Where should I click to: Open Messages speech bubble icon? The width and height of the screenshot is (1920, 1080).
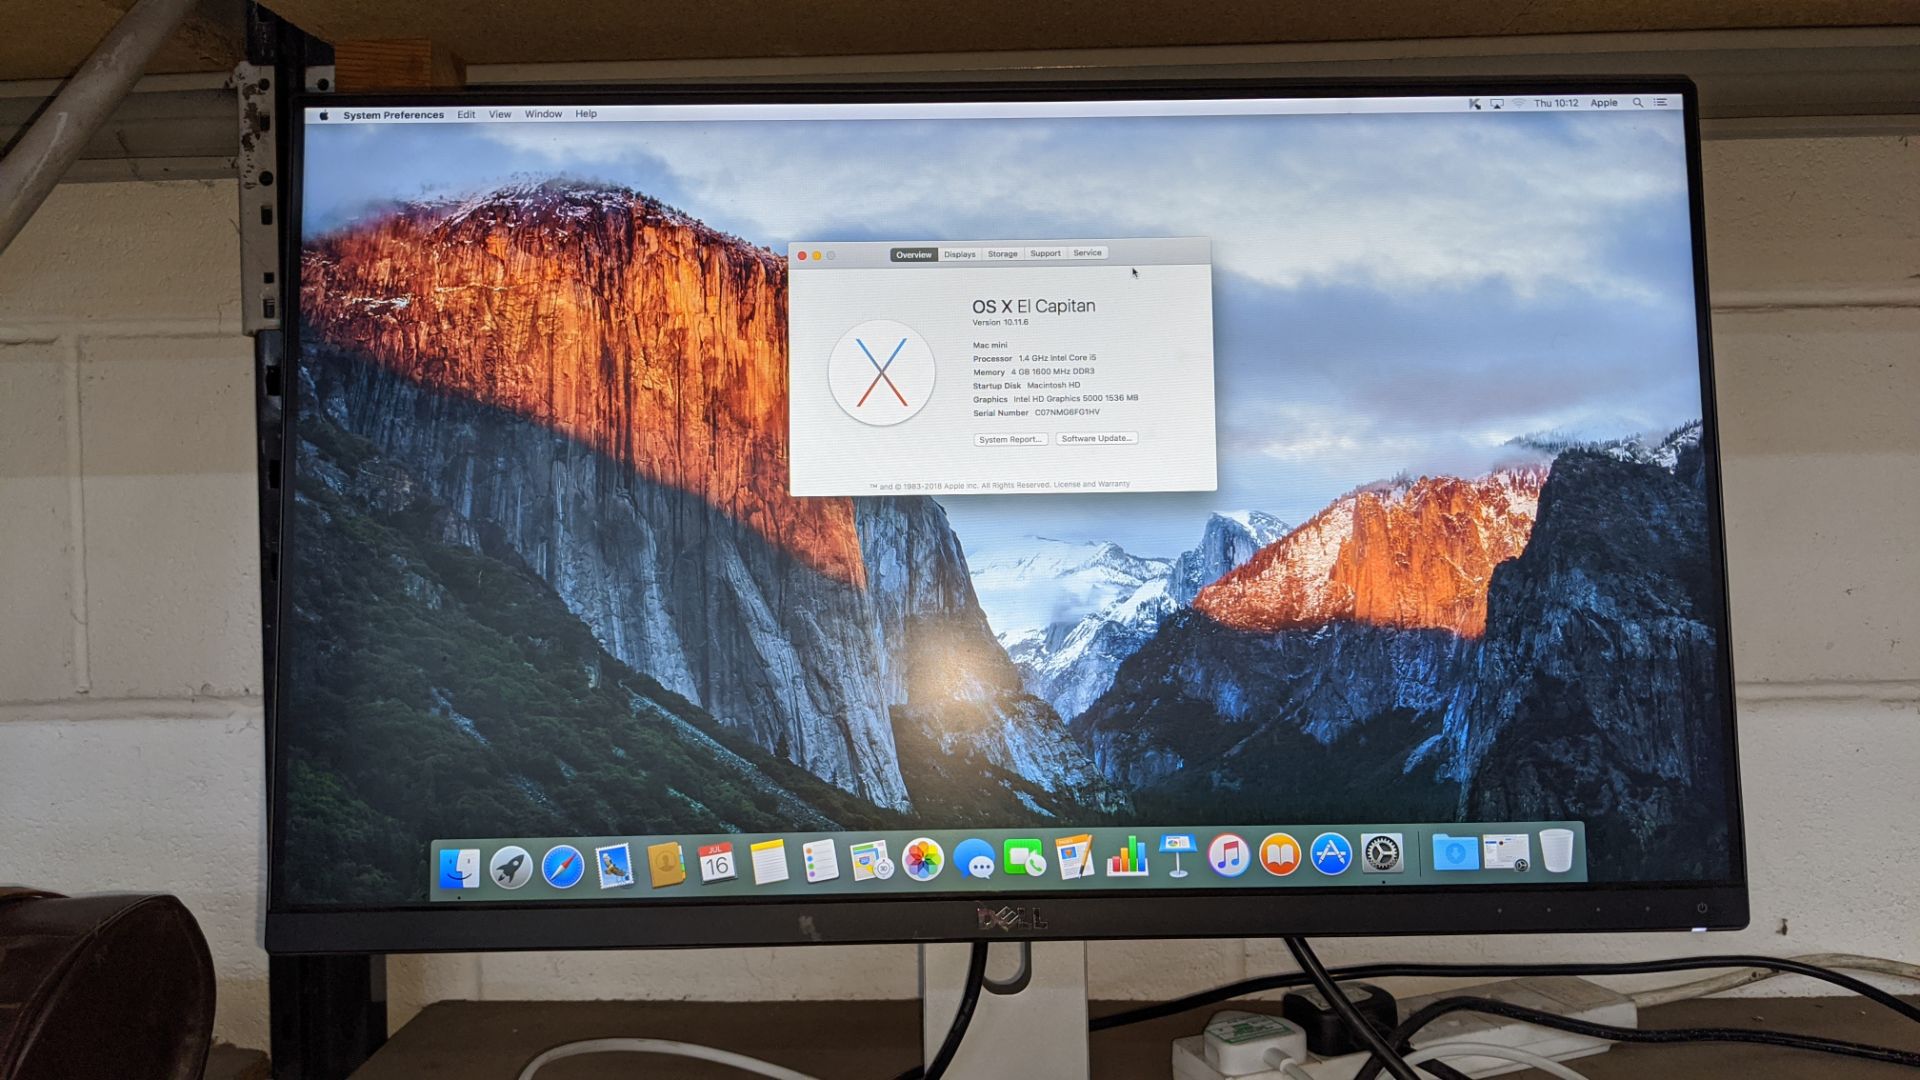[974, 859]
